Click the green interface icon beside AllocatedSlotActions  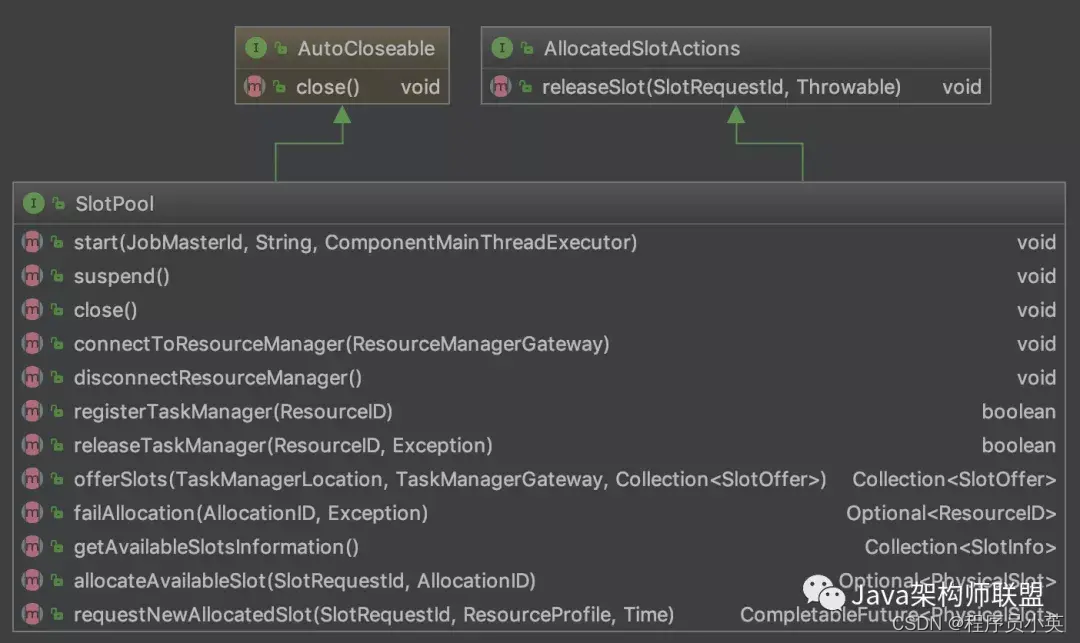click(x=502, y=48)
